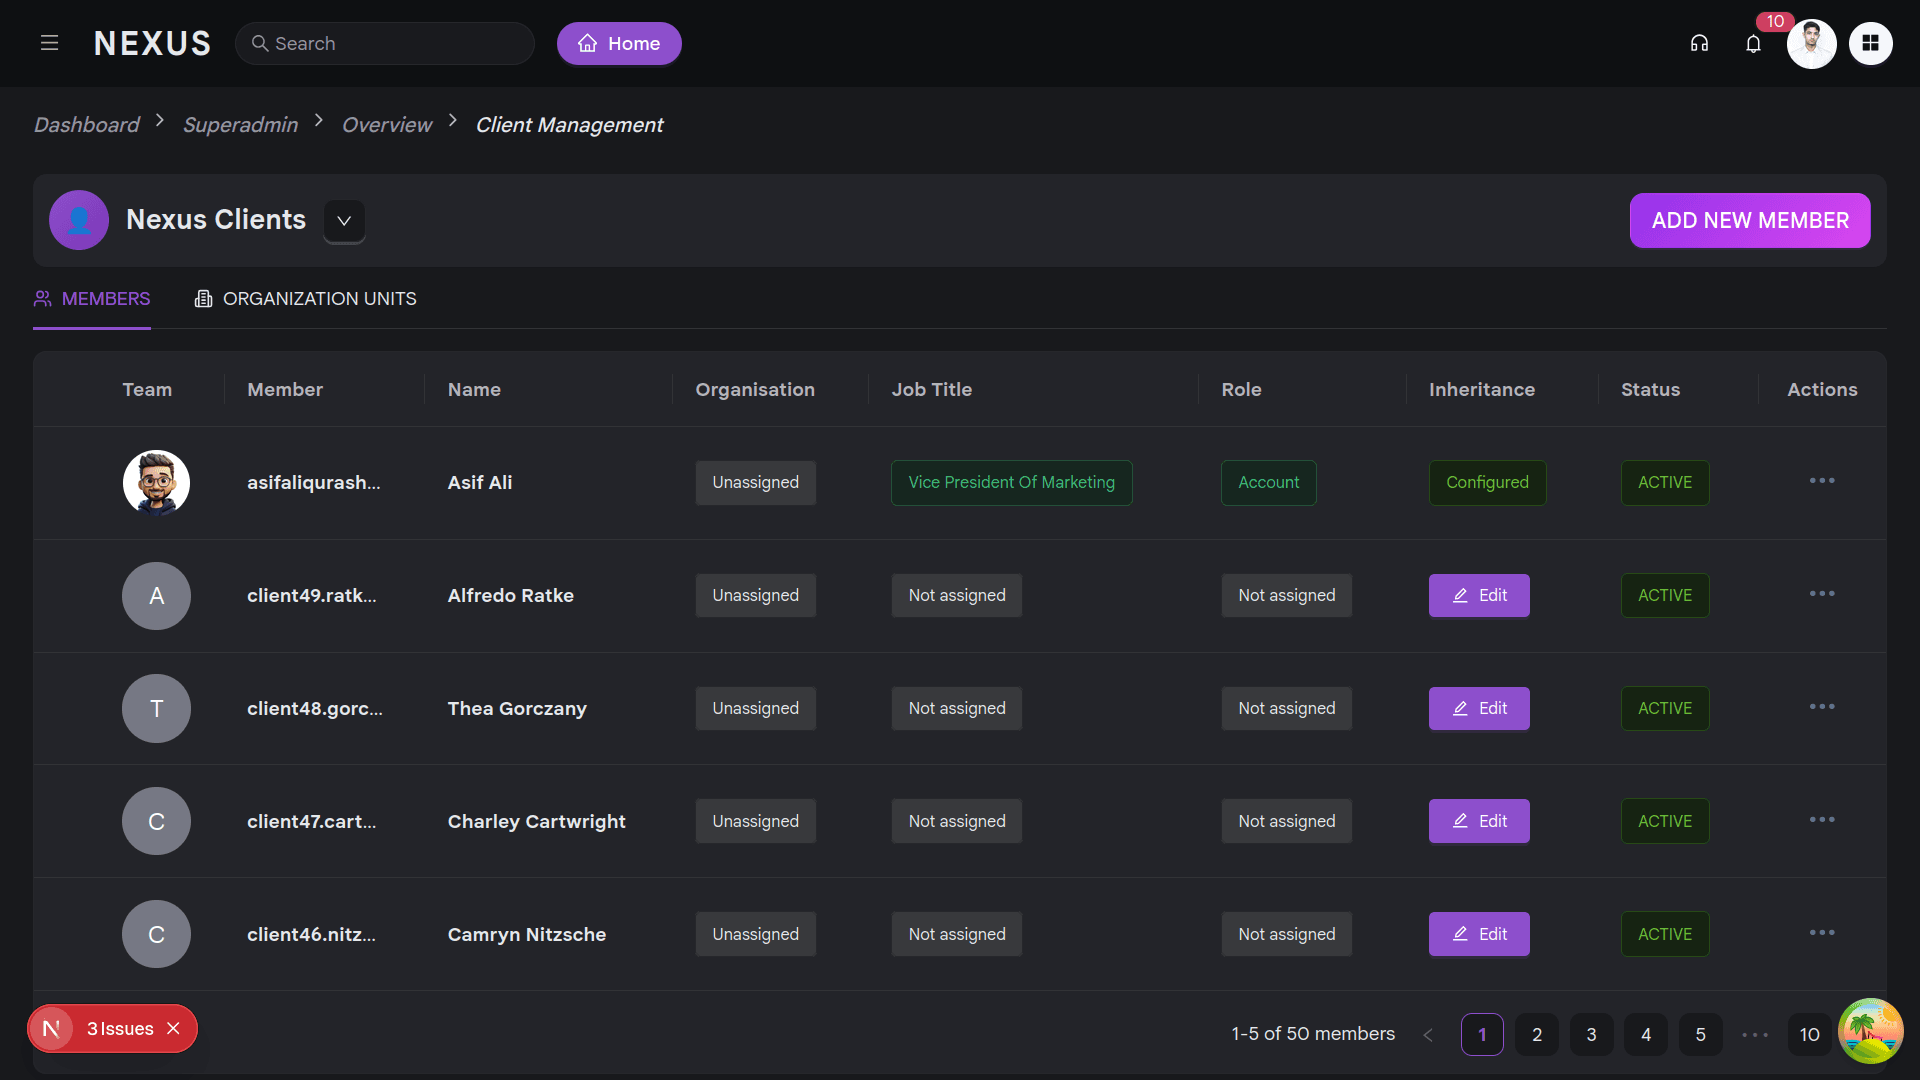
Task: Go to Superadmin breadcrumb
Action: tap(240, 125)
